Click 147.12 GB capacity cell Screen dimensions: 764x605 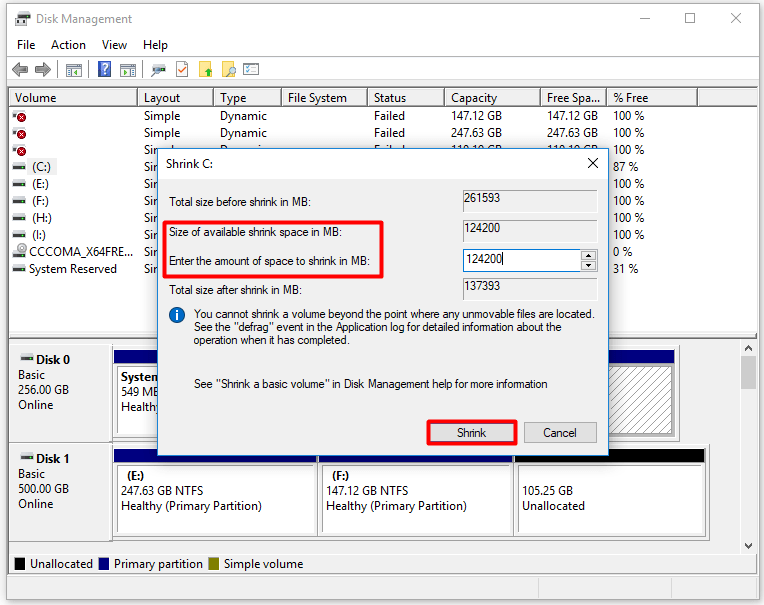(x=476, y=116)
